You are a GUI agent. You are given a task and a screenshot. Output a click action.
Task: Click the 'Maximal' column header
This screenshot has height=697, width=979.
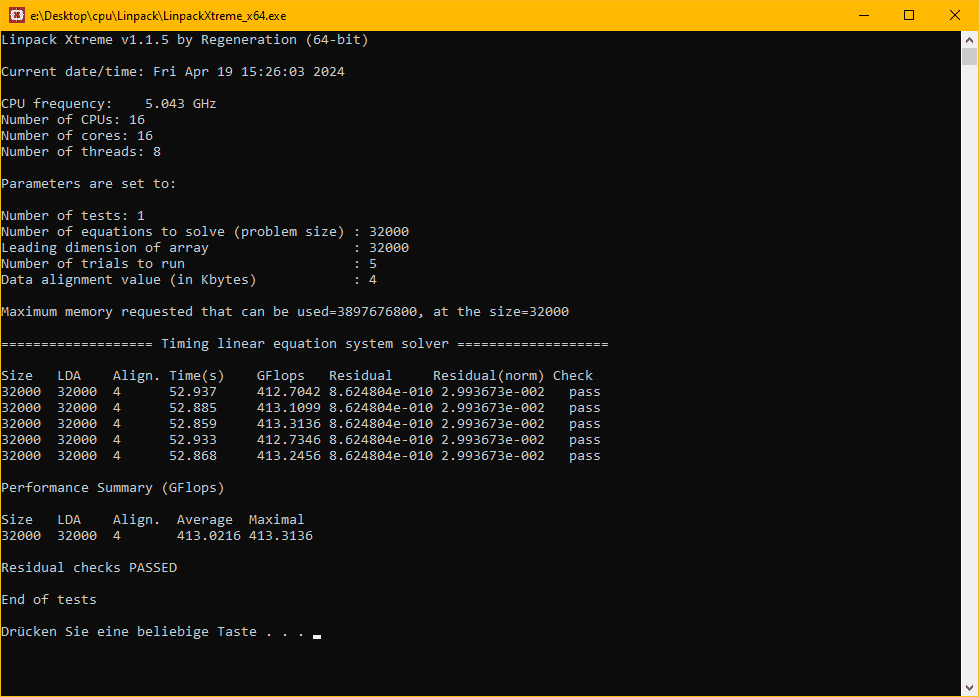tap(277, 520)
